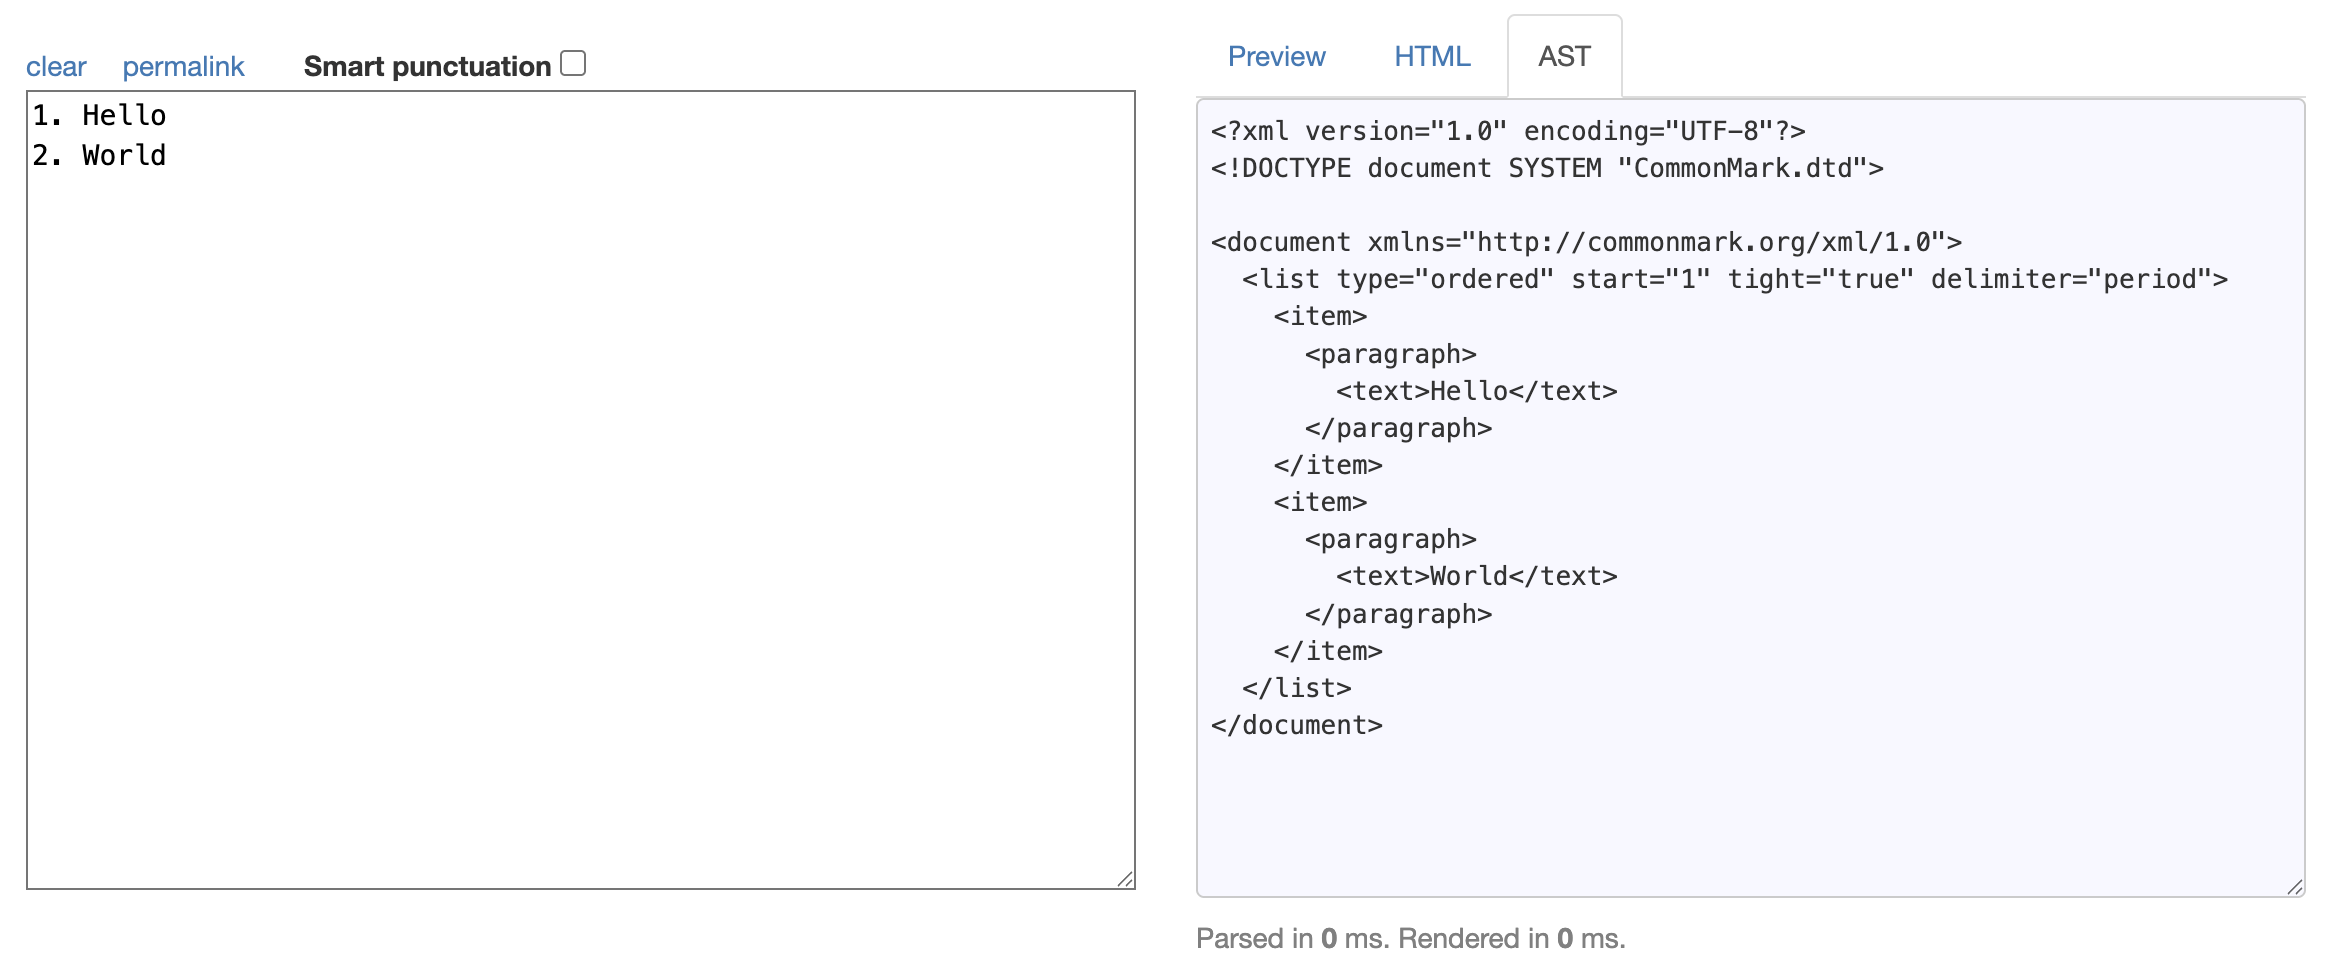The width and height of the screenshot is (2330, 964).
Task: Enable the Smart punctuation checkbox
Action: coord(573,64)
